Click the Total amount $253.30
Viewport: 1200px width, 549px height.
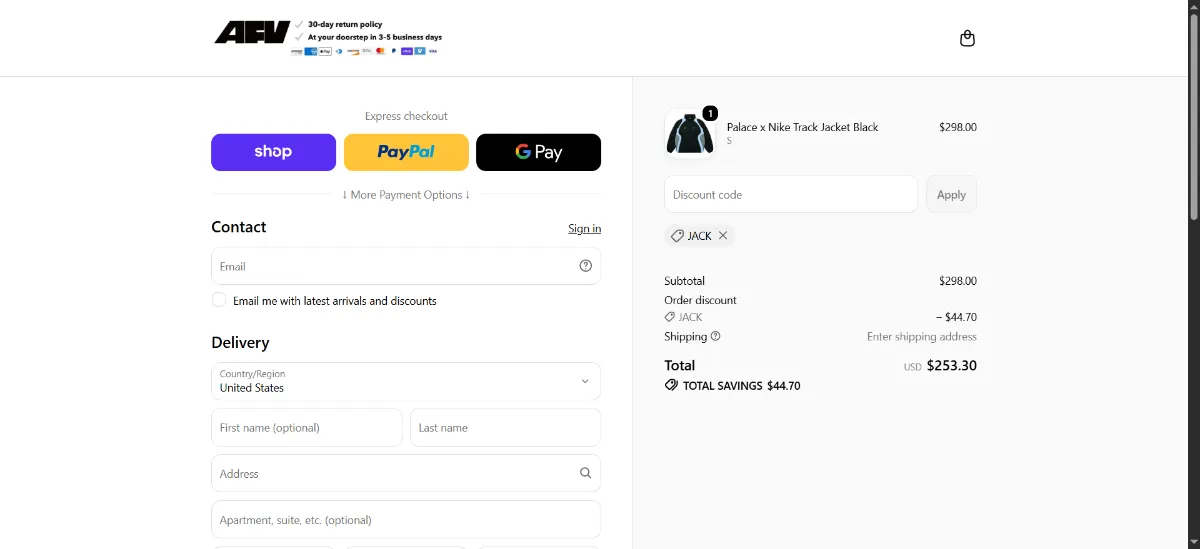(952, 365)
